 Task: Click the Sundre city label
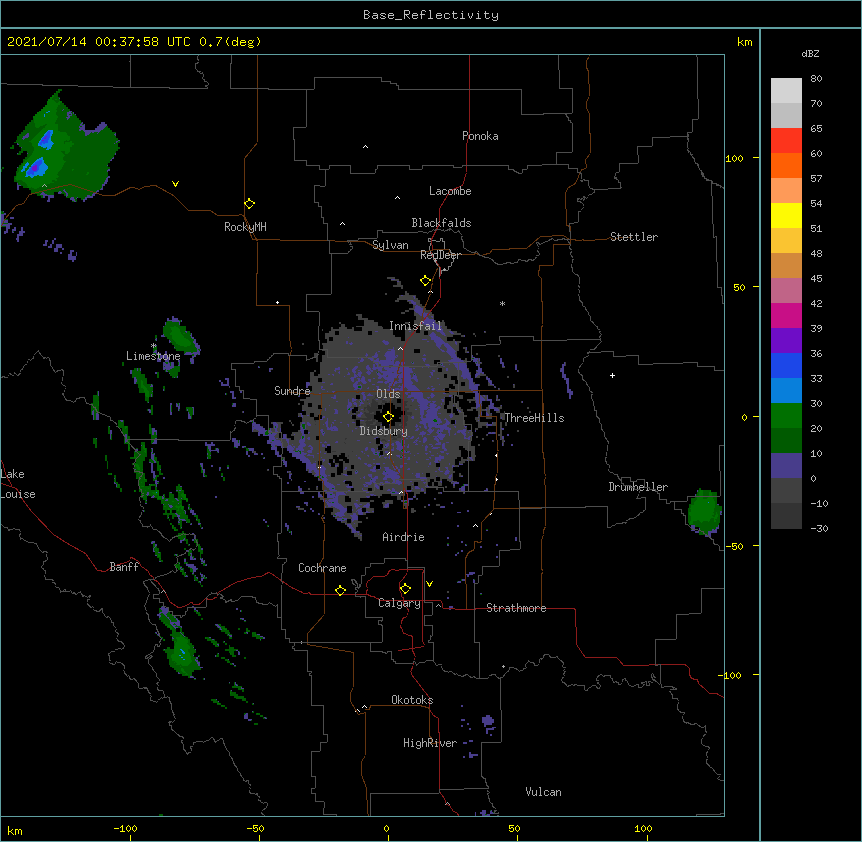(x=292, y=391)
